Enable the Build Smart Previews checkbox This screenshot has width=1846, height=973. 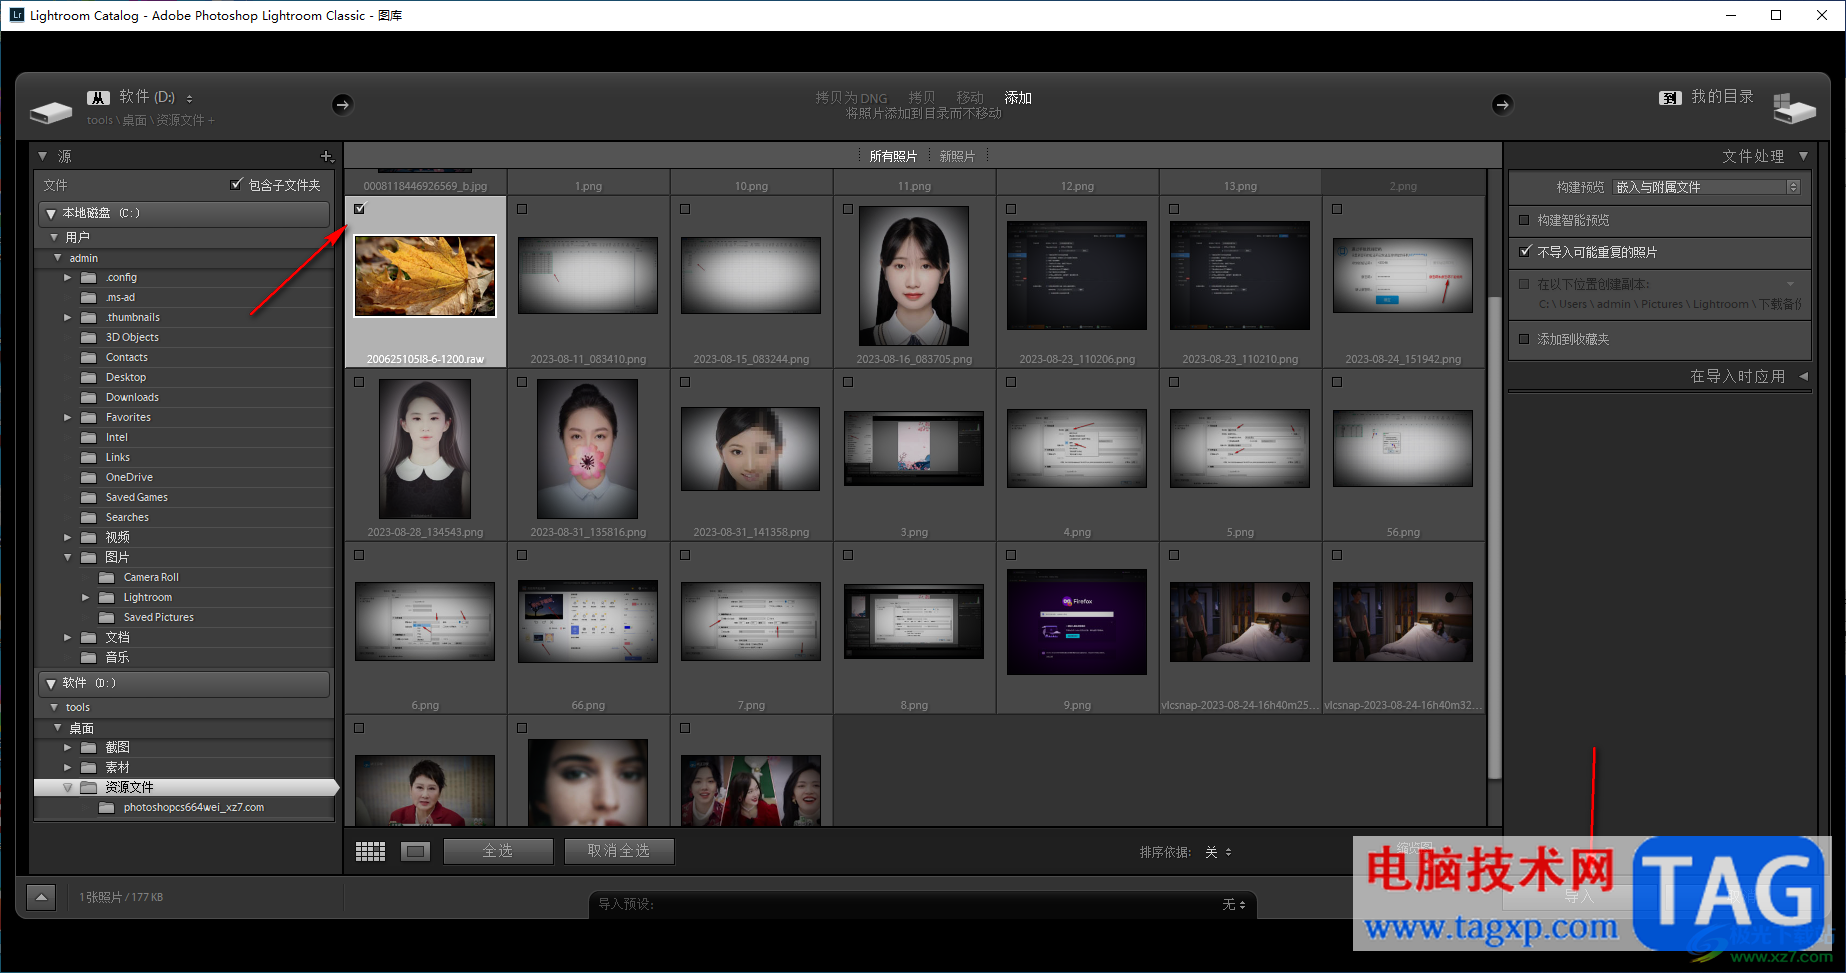(1524, 220)
